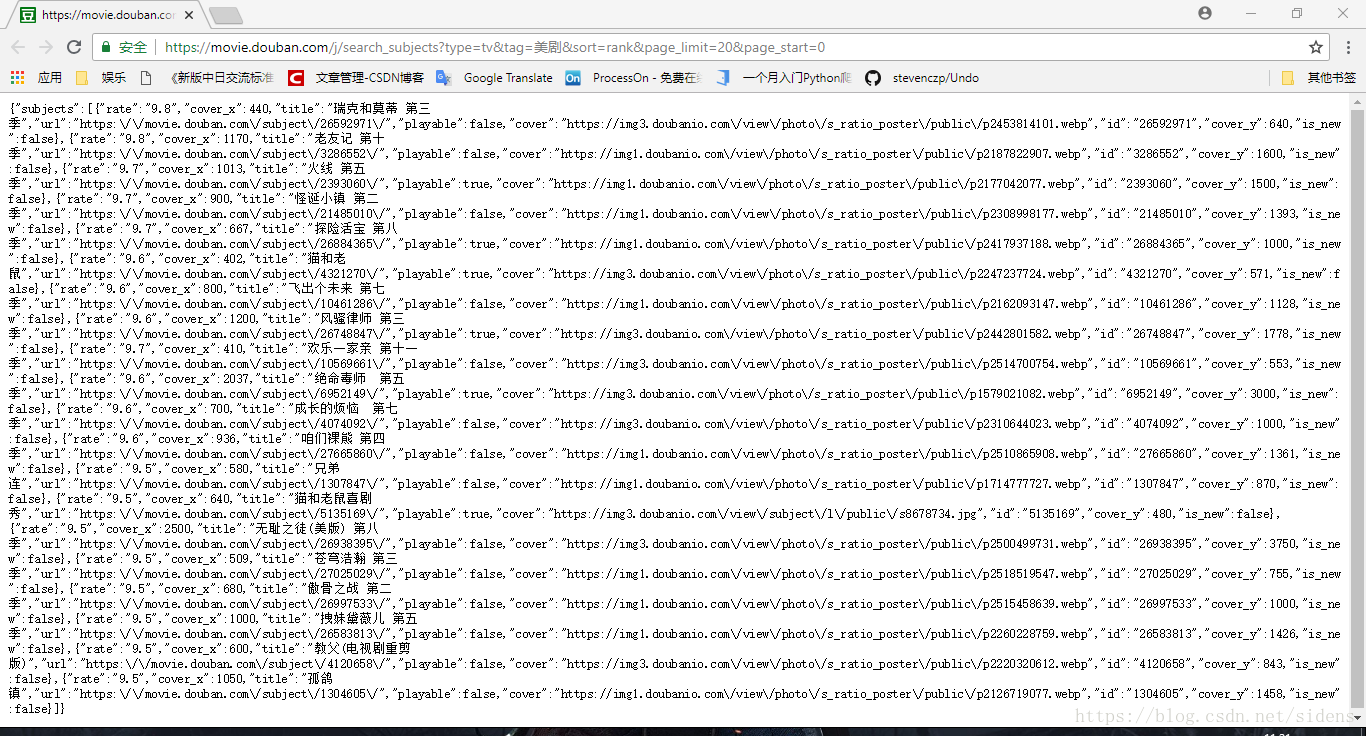Click the scrollbar up arrow
1366x736 pixels.
1357,102
